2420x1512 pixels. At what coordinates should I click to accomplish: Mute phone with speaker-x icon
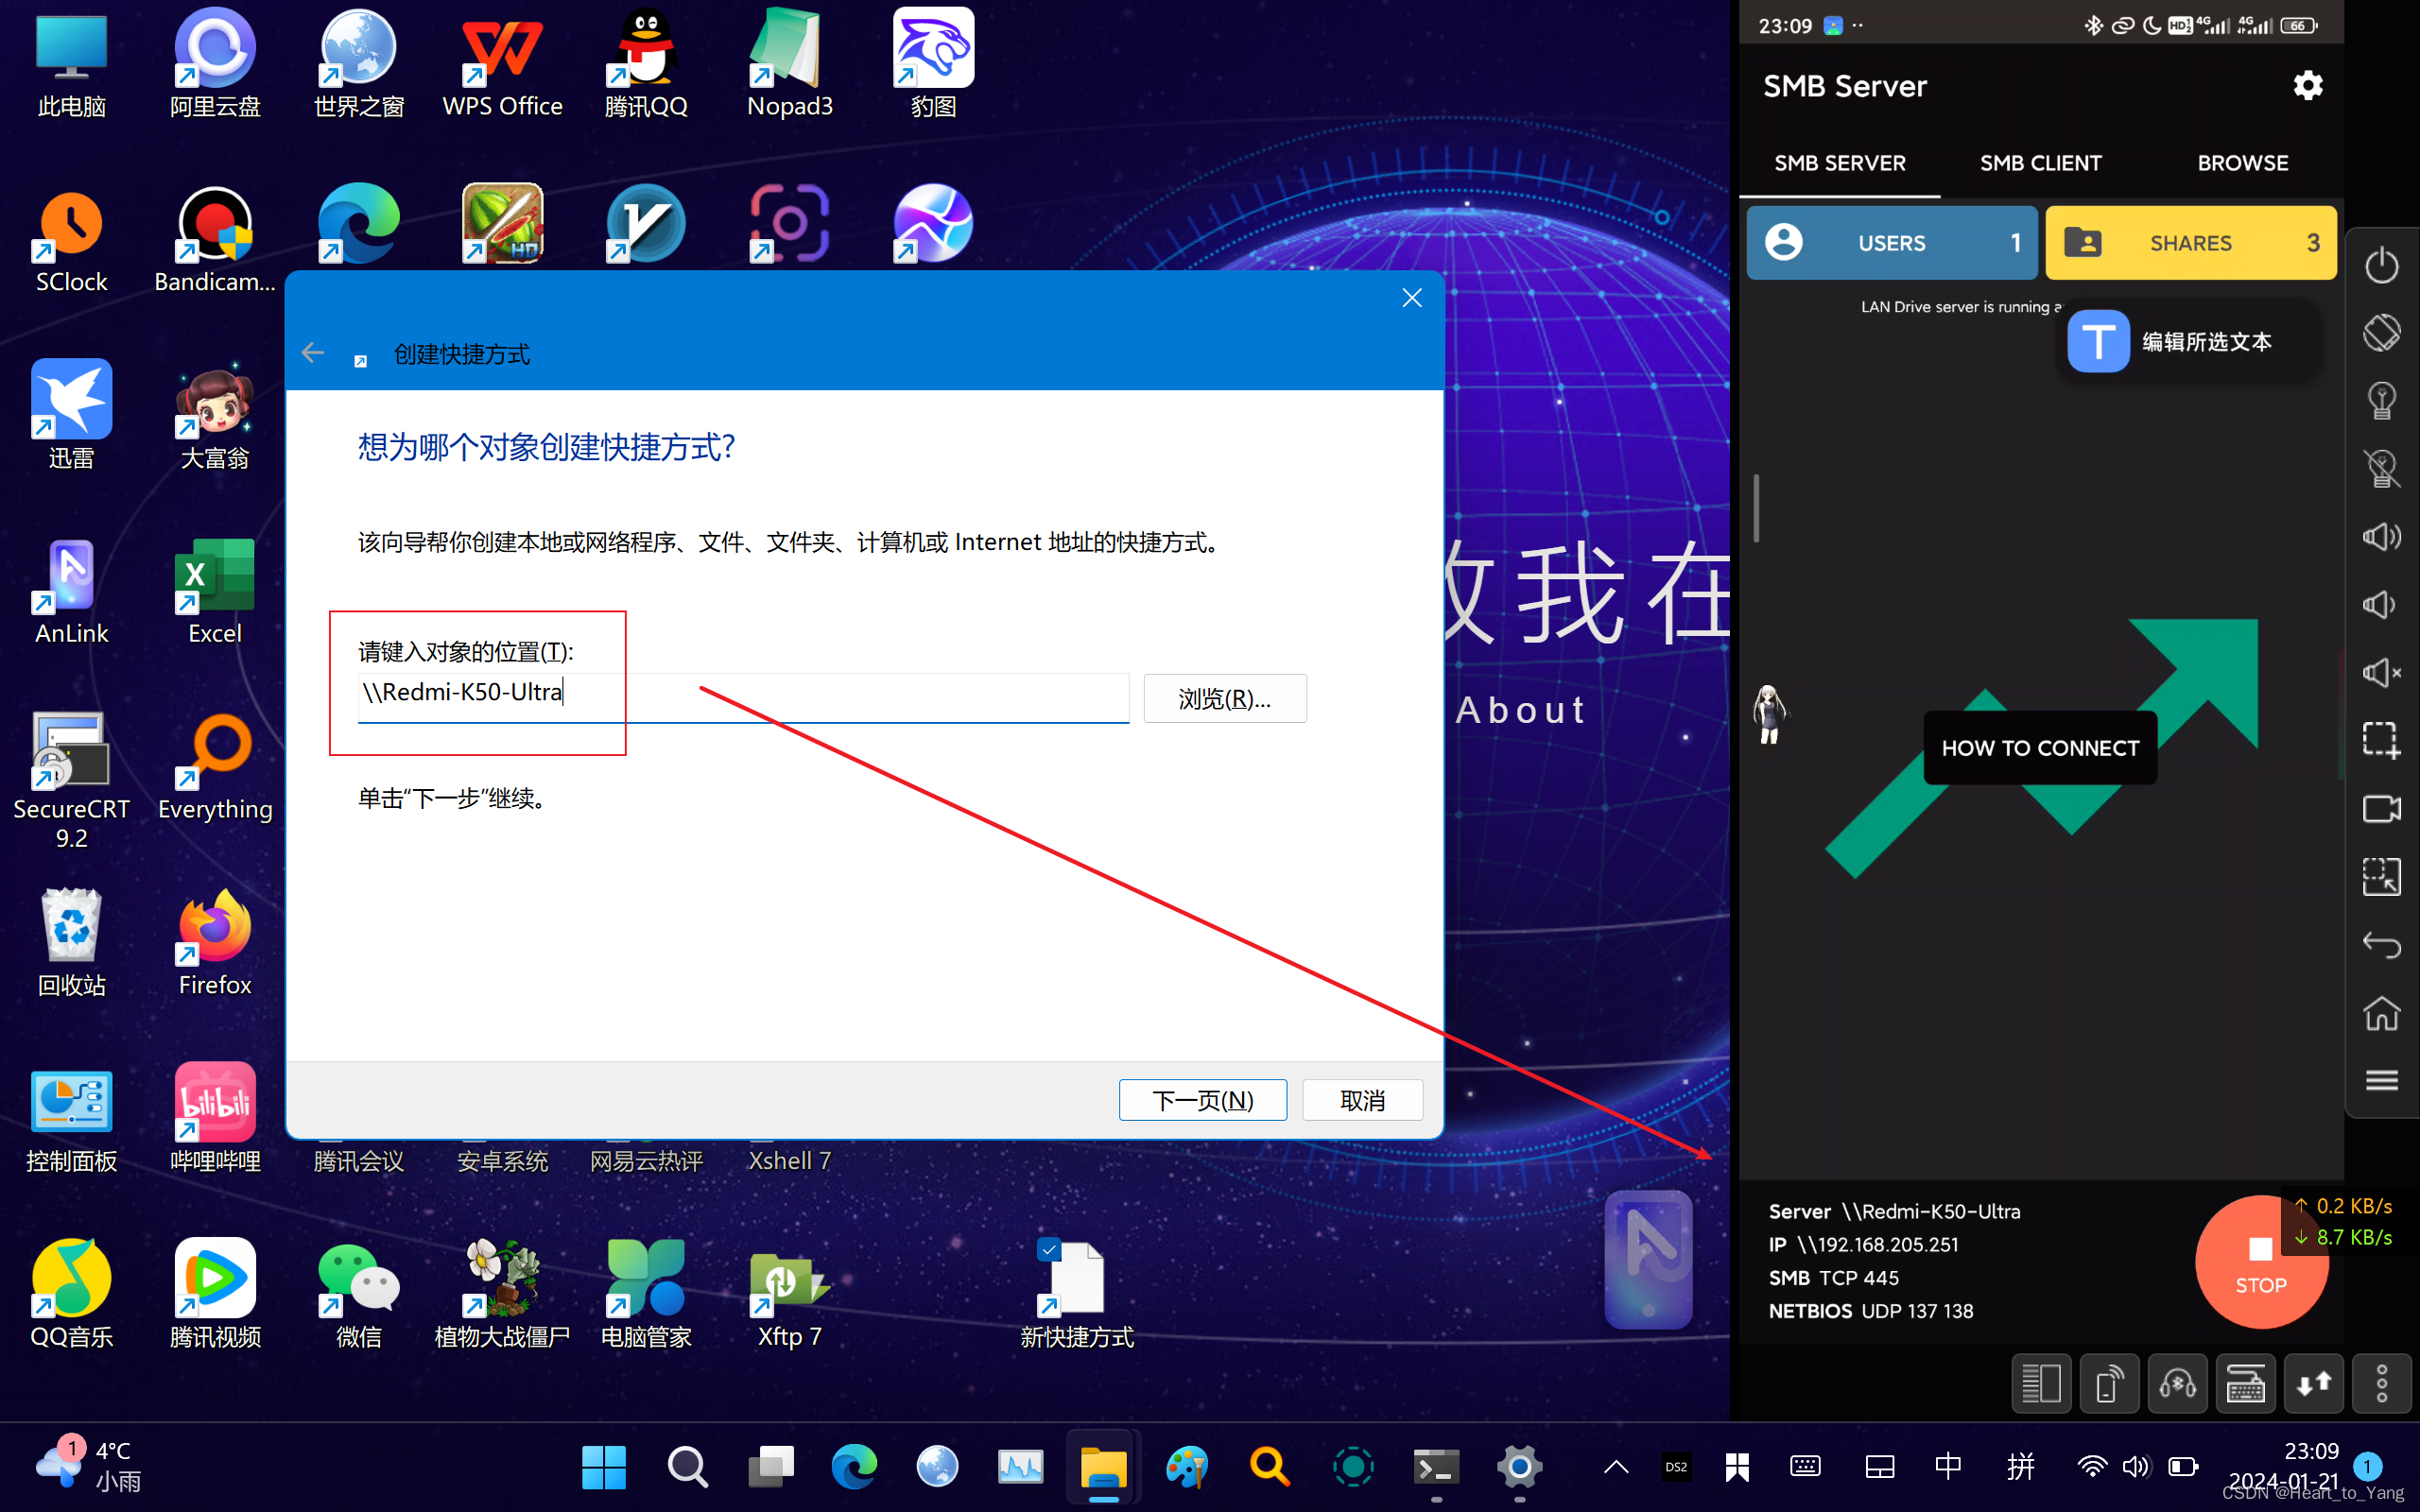(x=2381, y=673)
